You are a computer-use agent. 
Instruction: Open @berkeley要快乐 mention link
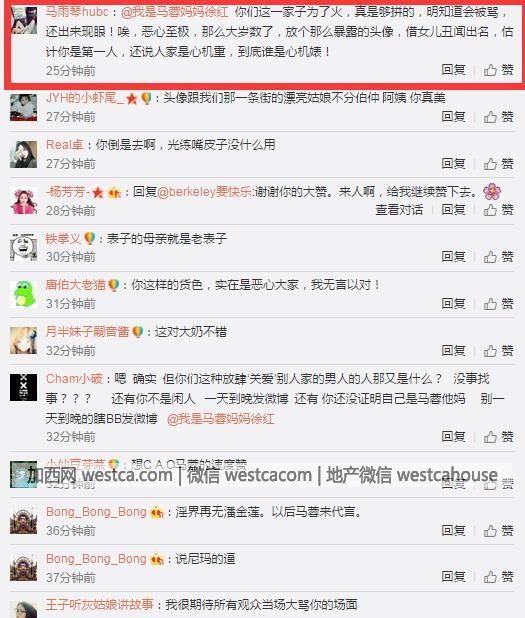(205, 192)
